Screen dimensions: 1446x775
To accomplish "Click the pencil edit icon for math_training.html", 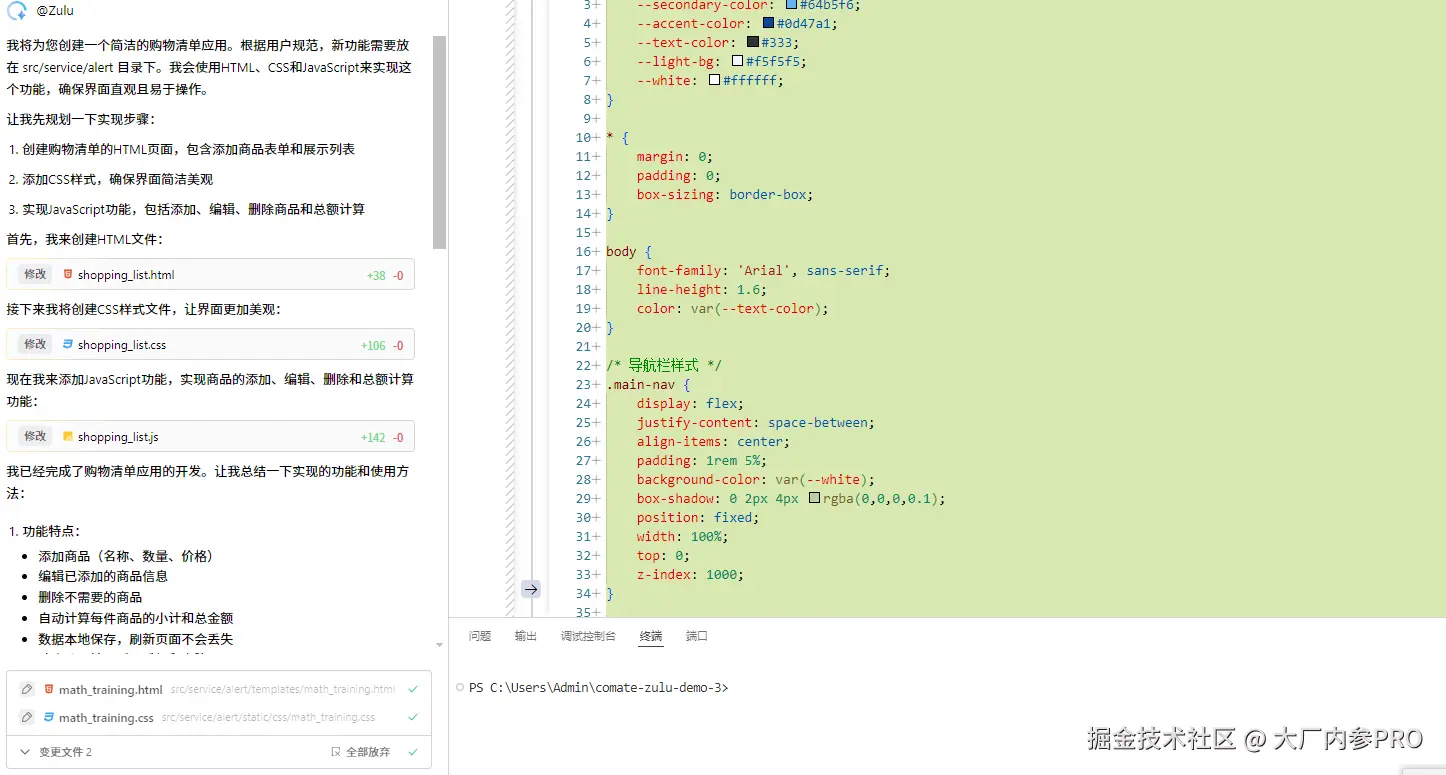I will 29,688.
